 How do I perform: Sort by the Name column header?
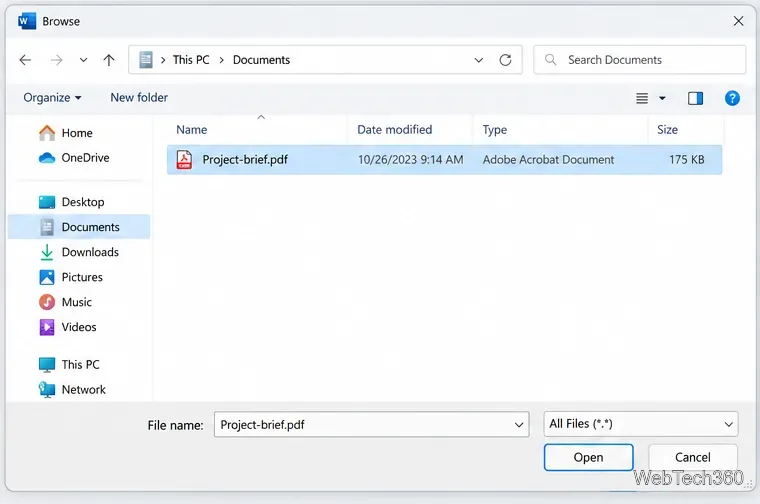(x=191, y=130)
